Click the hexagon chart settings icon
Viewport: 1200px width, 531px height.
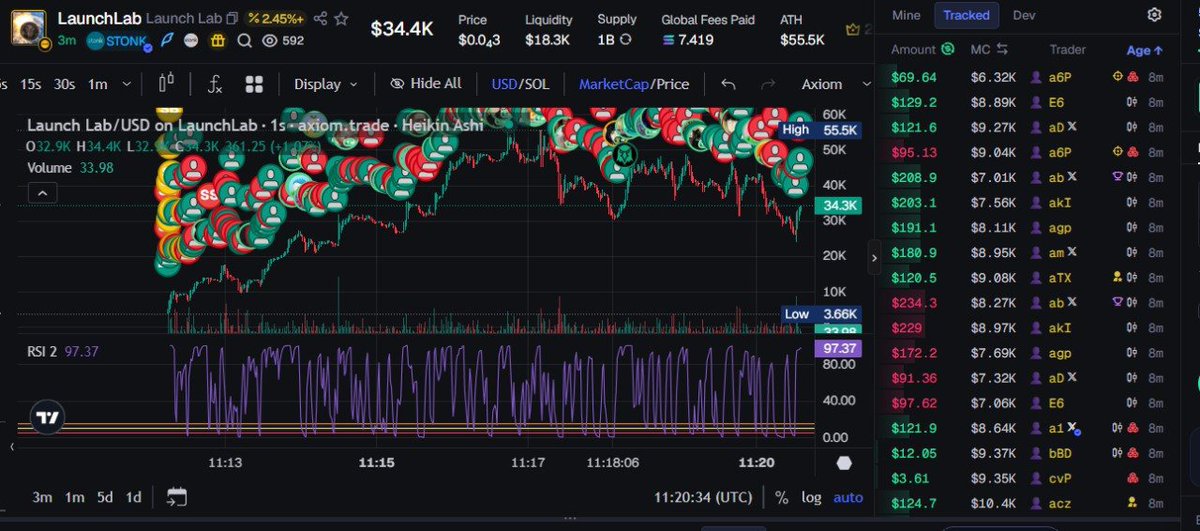(x=845, y=463)
